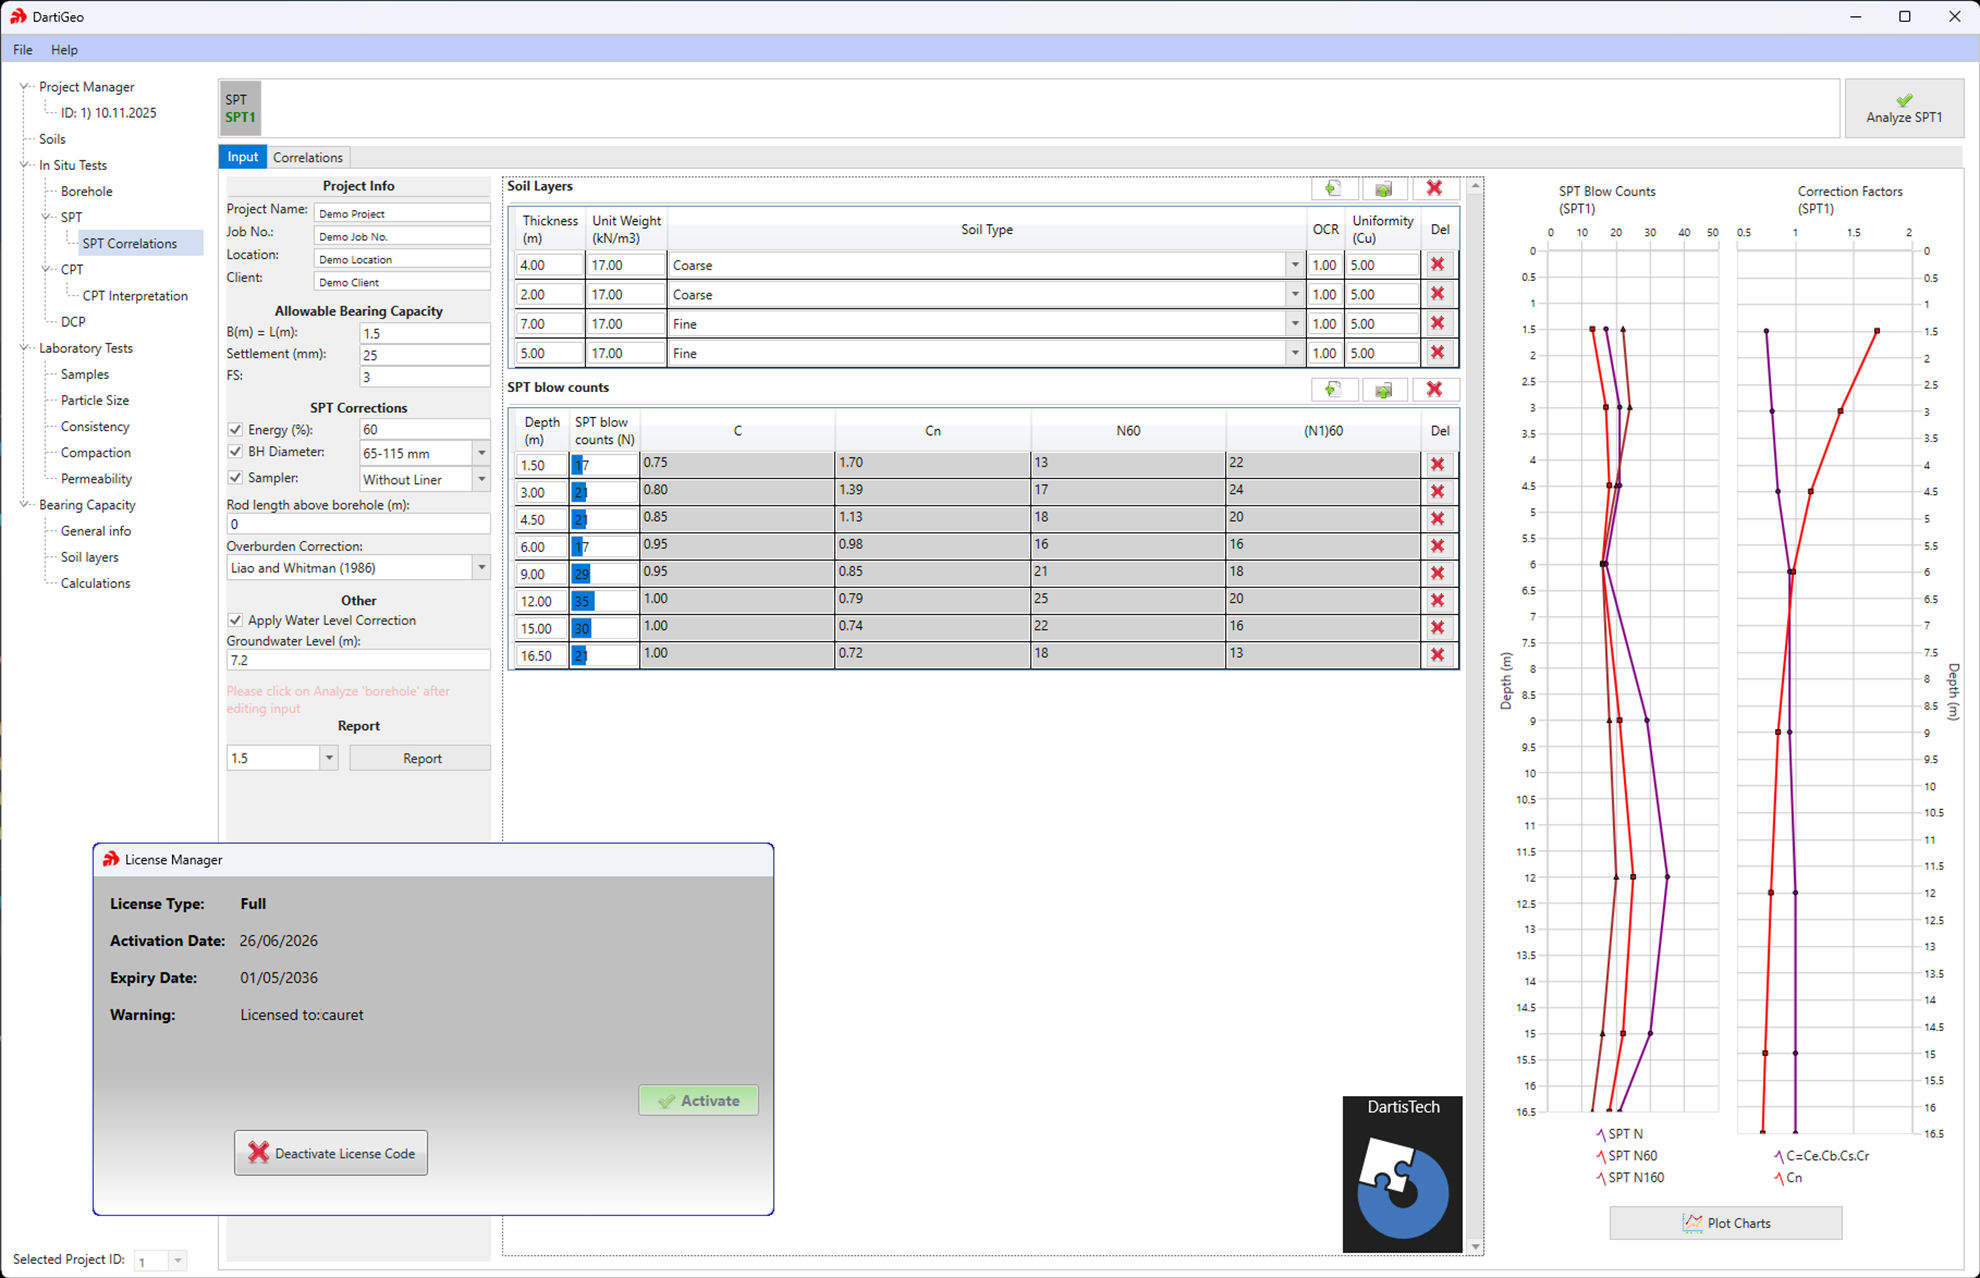Open the Report depth 1.5 dropdown
1980x1278 pixels.
tap(329, 758)
